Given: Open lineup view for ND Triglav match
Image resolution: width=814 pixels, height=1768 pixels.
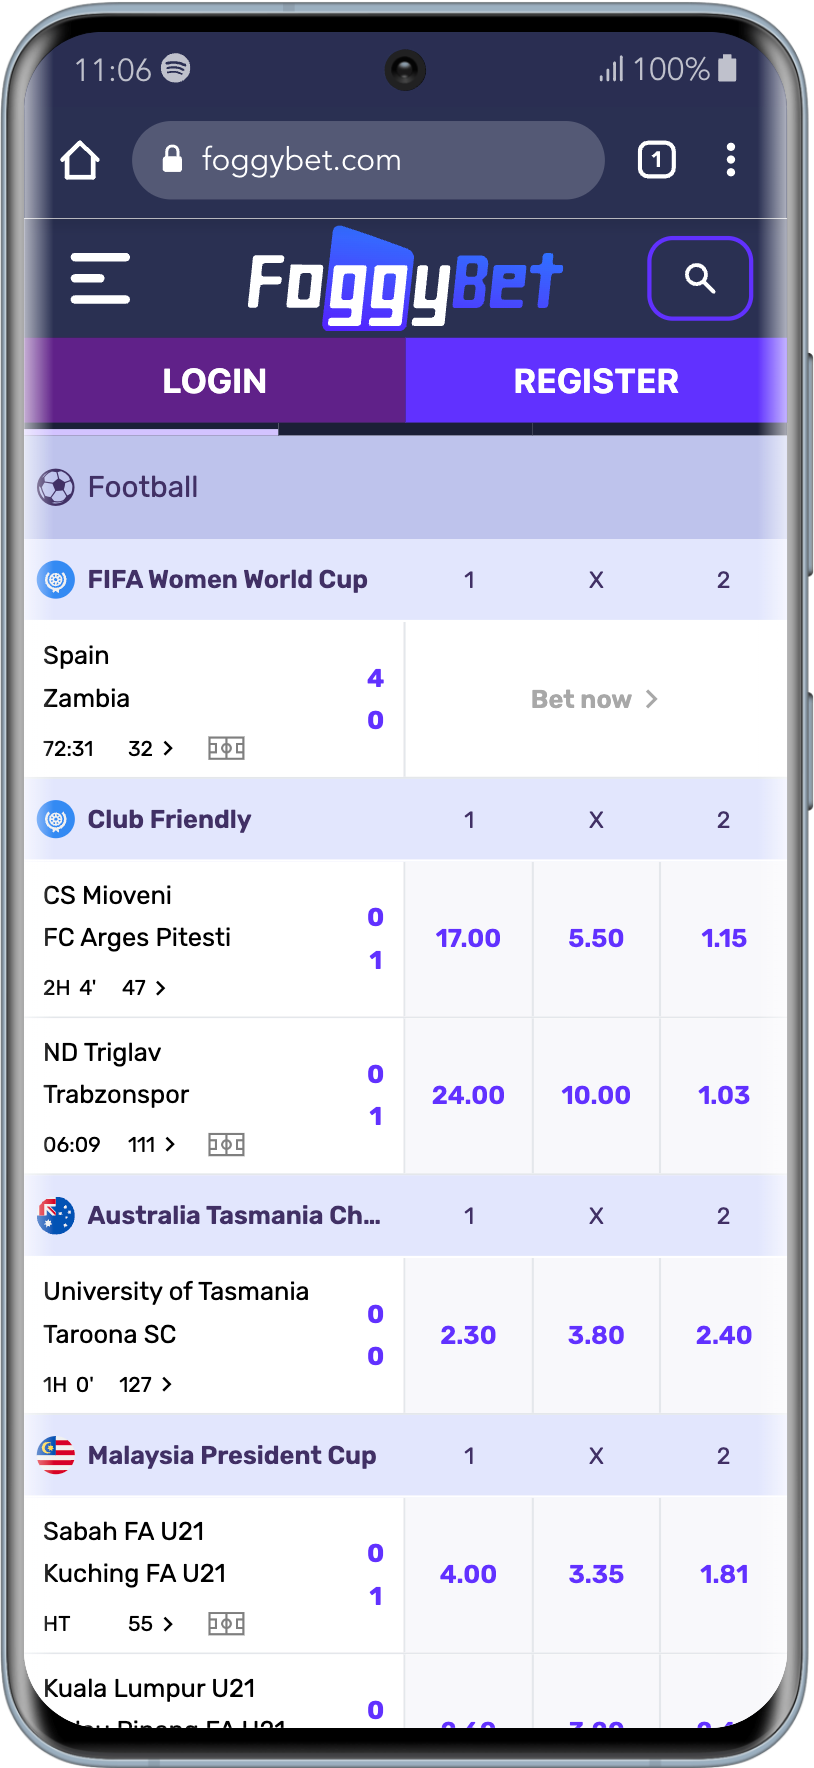Looking at the screenshot, I should point(226,1144).
